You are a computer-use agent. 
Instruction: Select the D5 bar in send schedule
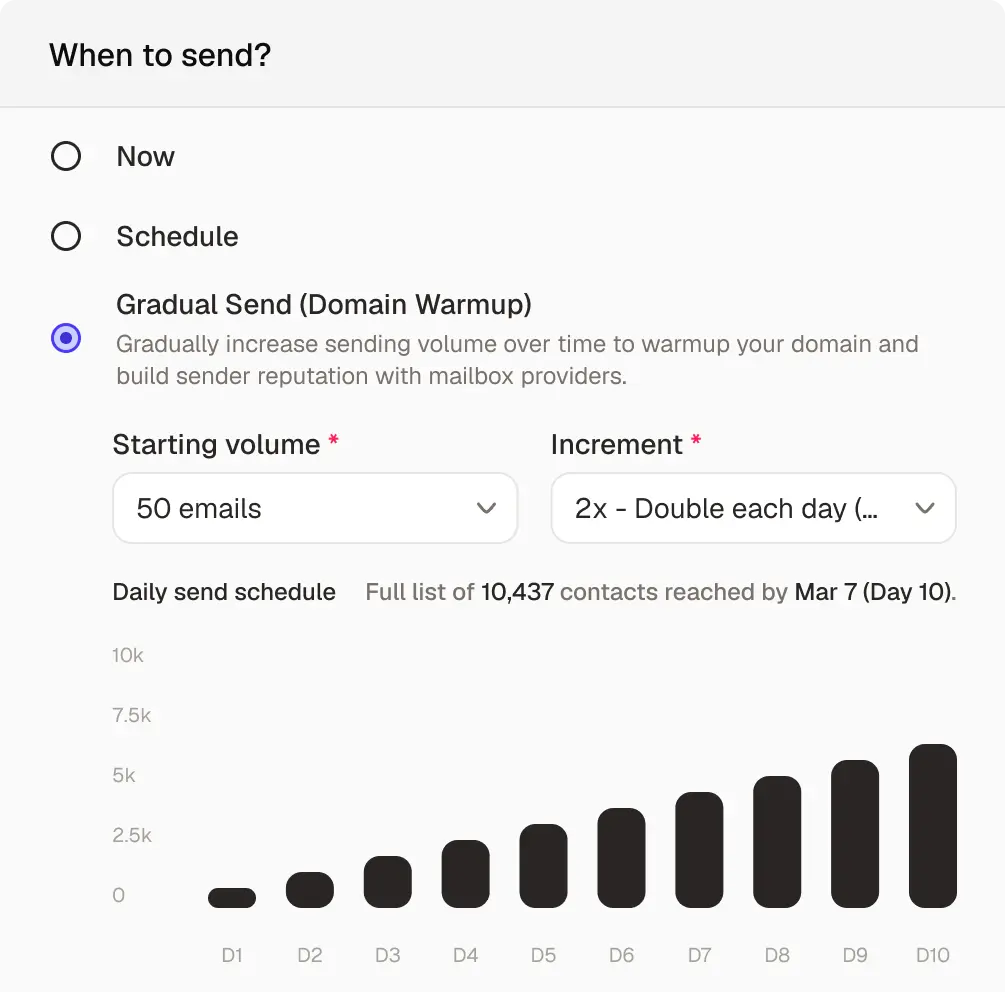pos(543,866)
